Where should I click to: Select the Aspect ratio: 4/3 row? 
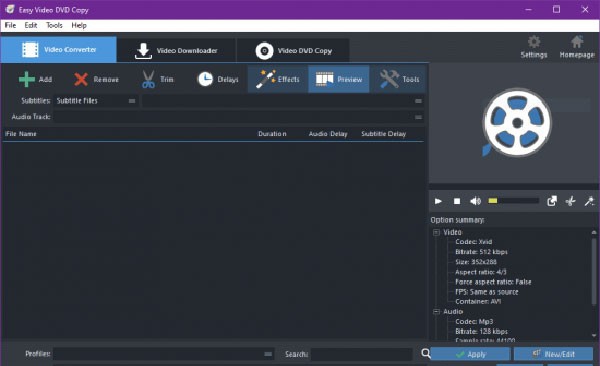481,272
